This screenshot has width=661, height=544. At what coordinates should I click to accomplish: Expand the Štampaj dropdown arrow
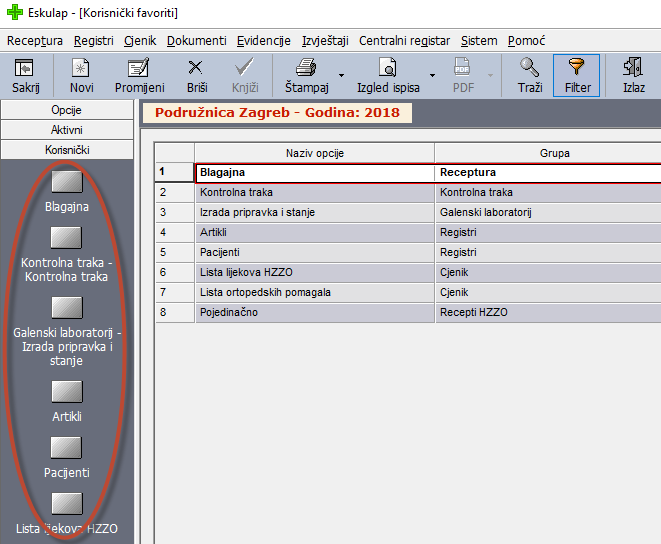tap(340, 76)
